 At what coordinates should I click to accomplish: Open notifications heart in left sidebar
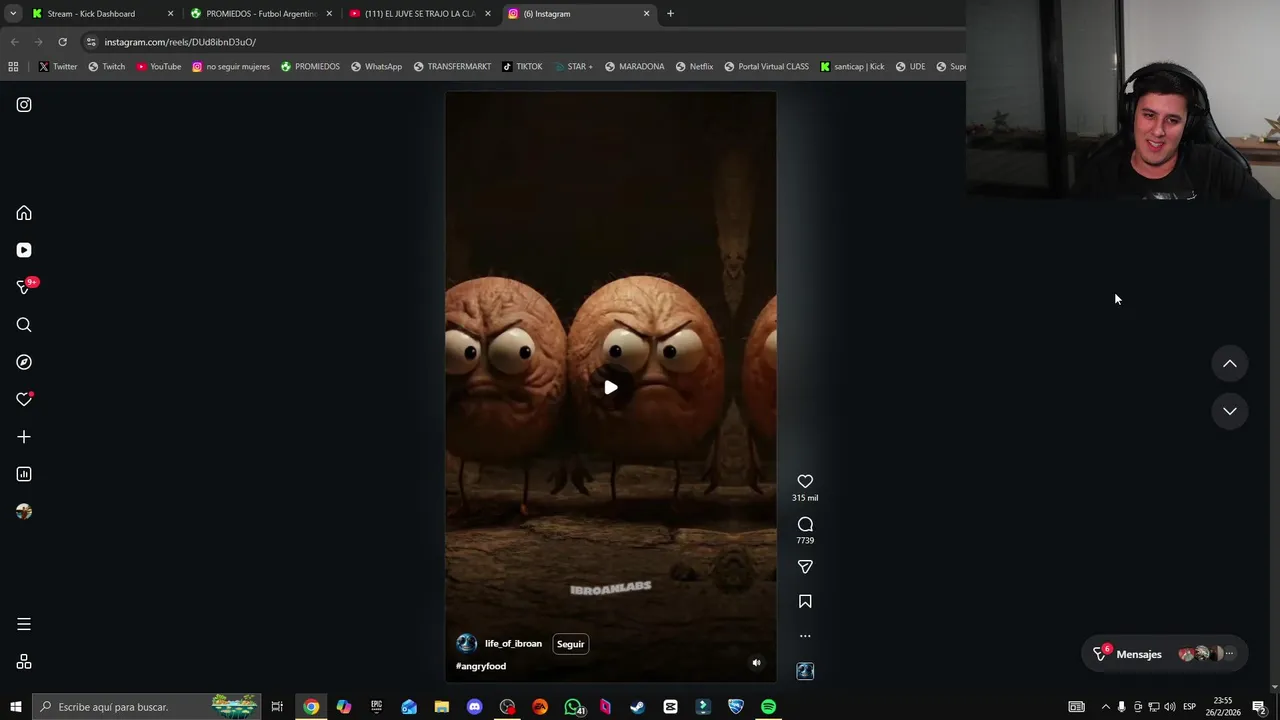24,399
